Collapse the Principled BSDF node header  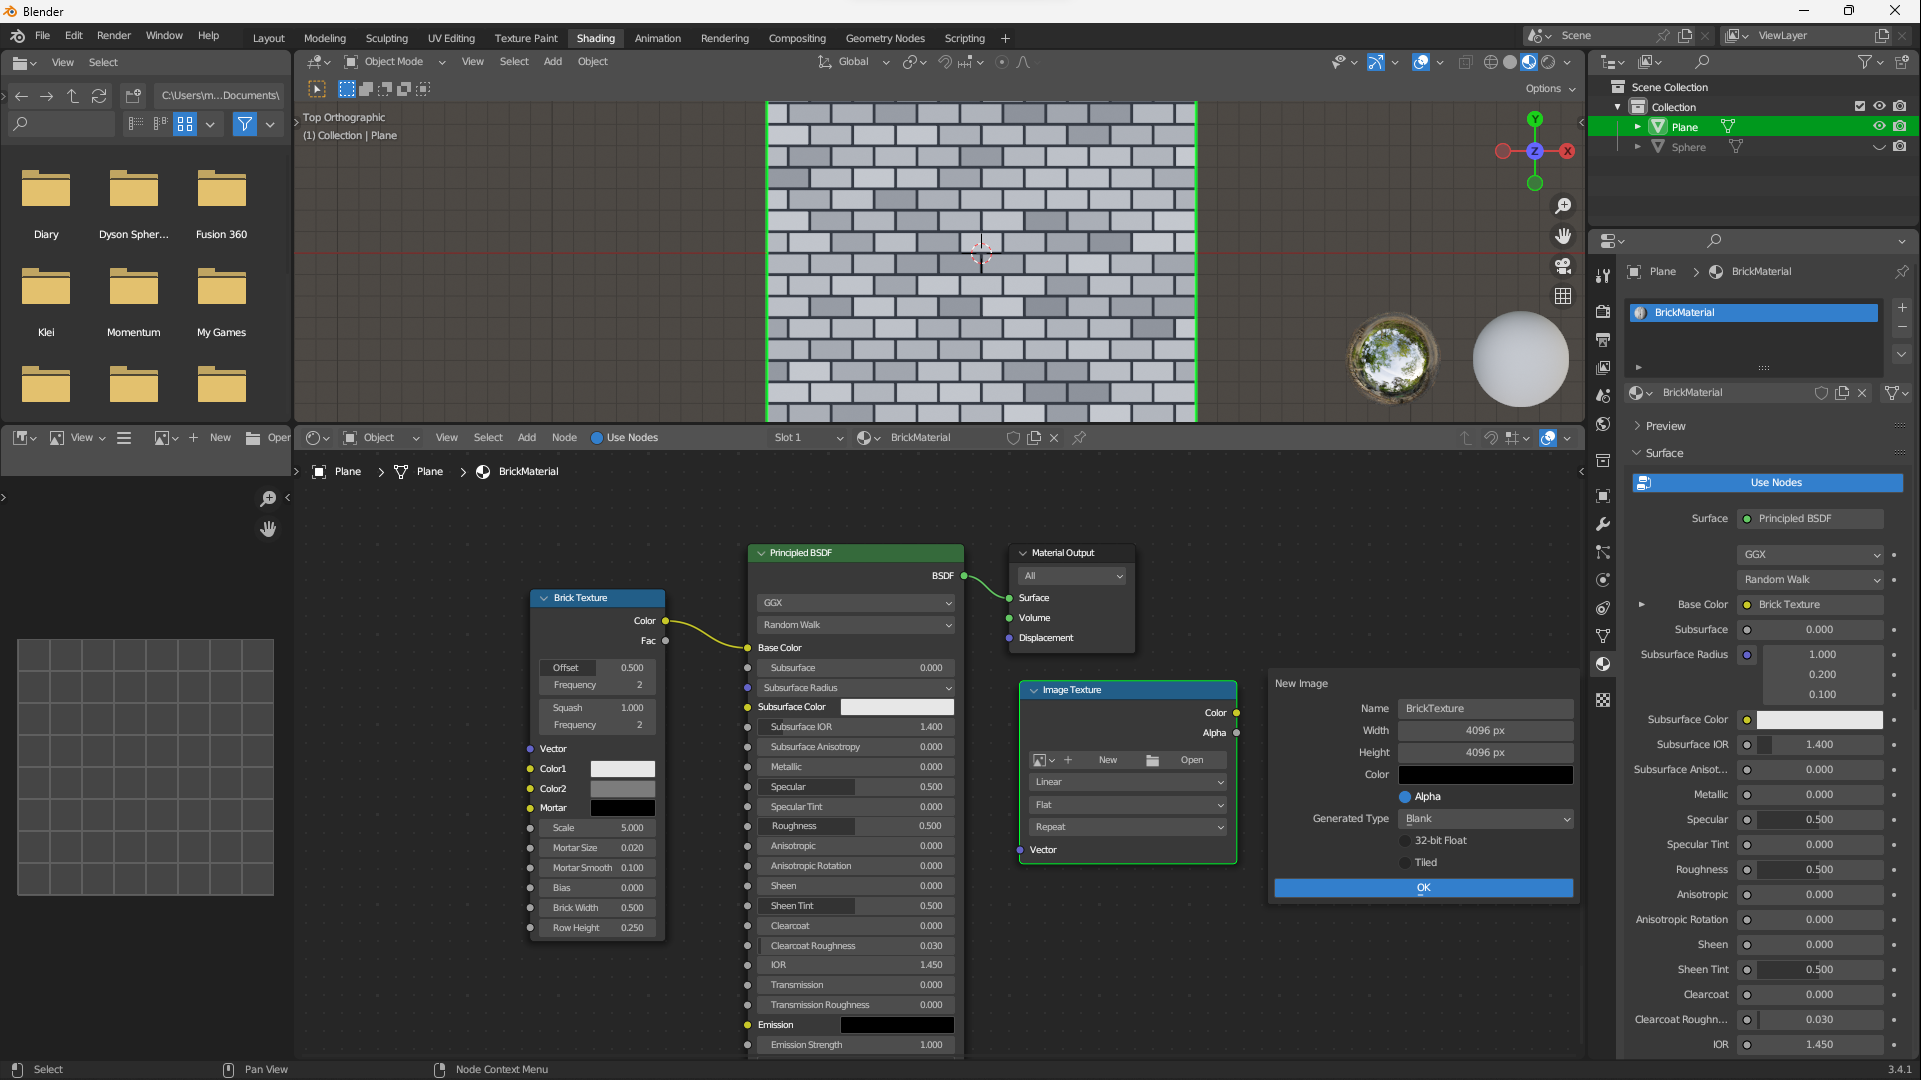pyautogui.click(x=761, y=553)
